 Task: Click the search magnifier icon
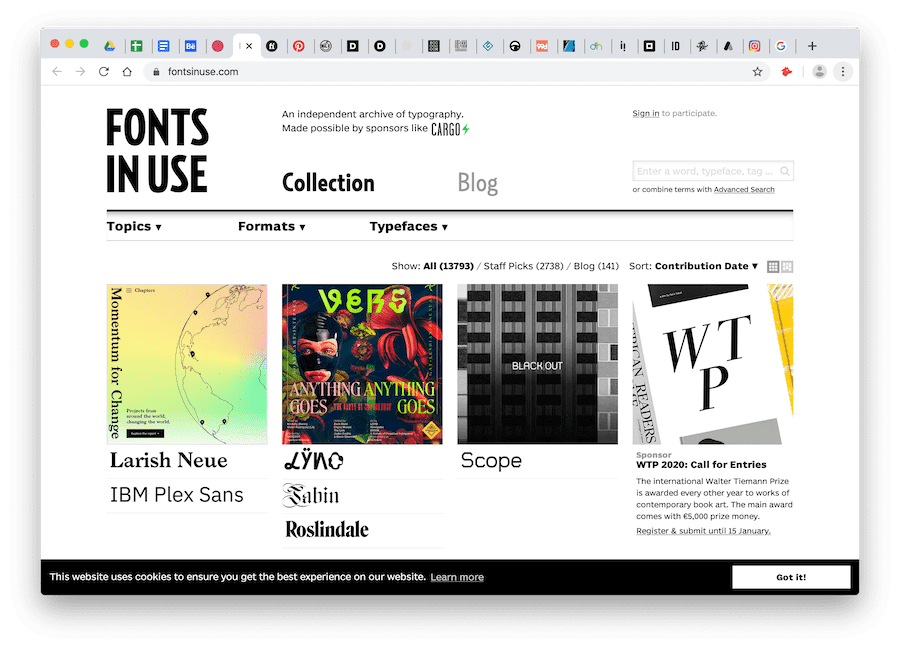[785, 171]
